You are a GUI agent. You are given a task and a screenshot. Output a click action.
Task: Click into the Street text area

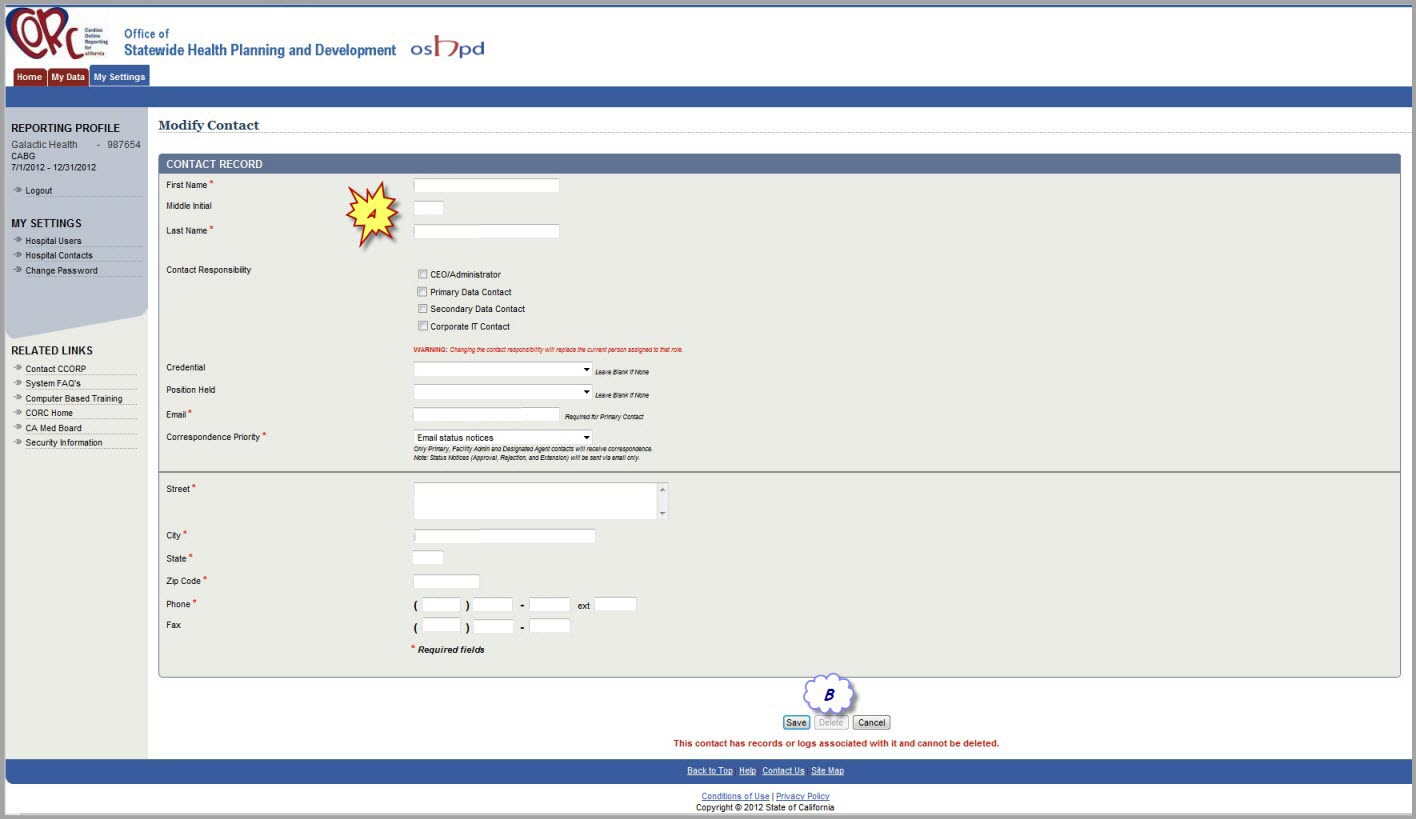535,501
